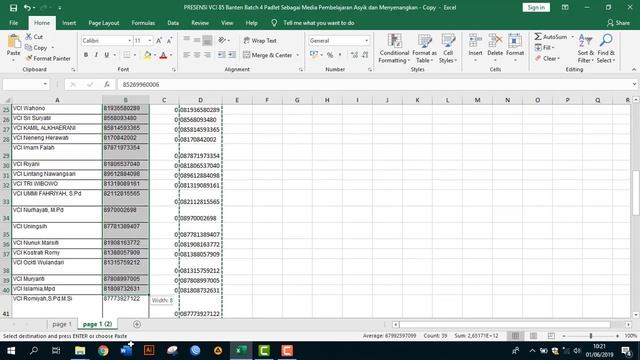Open the Borders icon in Font group
Screen dimensions: 640x360
pyautogui.click(x=127, y=55)
